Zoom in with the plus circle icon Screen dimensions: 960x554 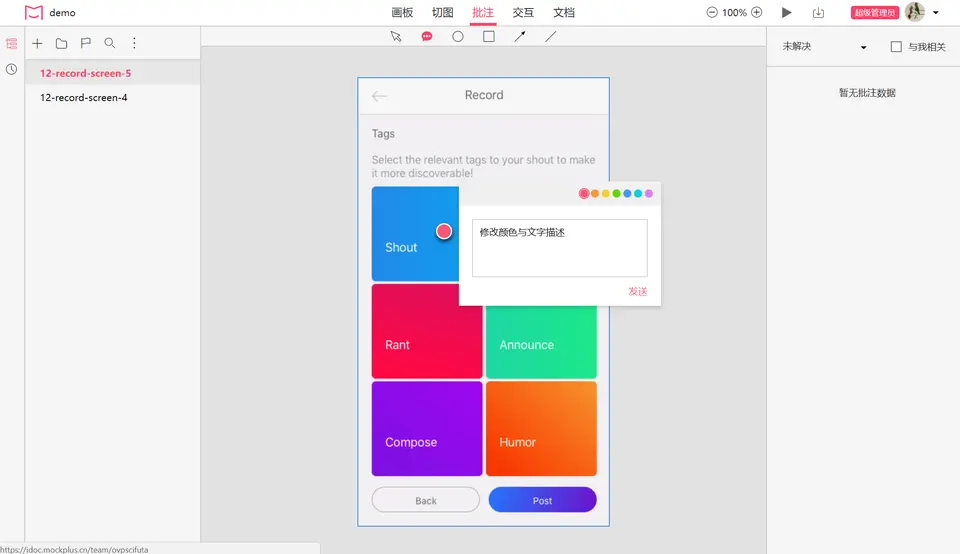tap(757, 12)
